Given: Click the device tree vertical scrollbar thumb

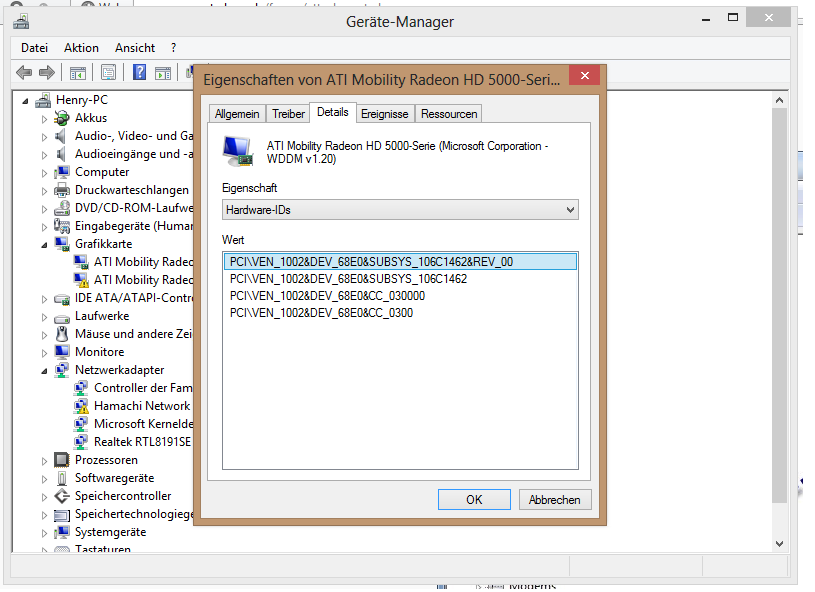Looking at the screenshot, I should coord(779,306).
